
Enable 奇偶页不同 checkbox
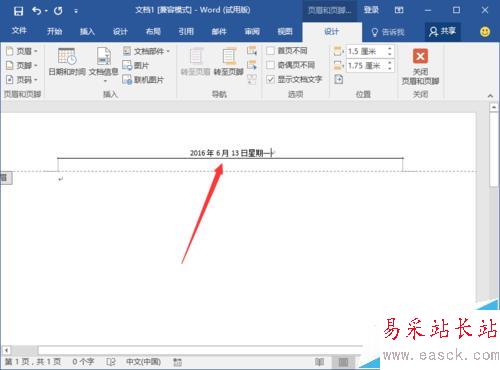[x=270, y=65]
